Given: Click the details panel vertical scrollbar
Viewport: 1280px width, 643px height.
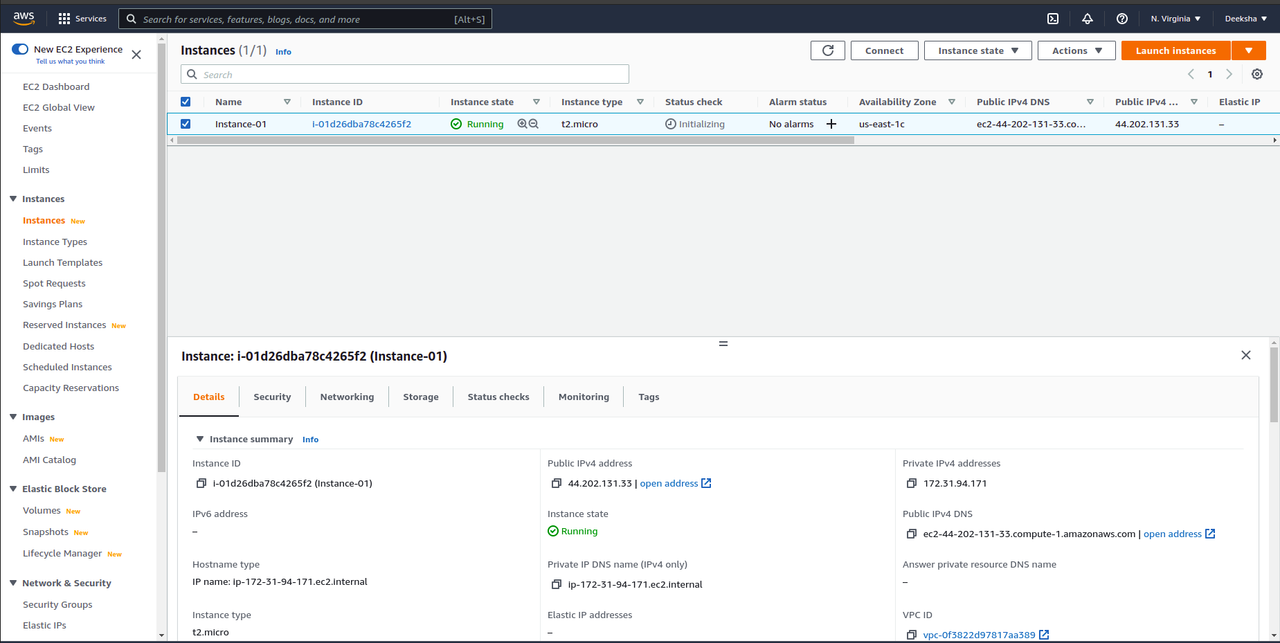Looking at the screenshot, I should coord(1274,385).
